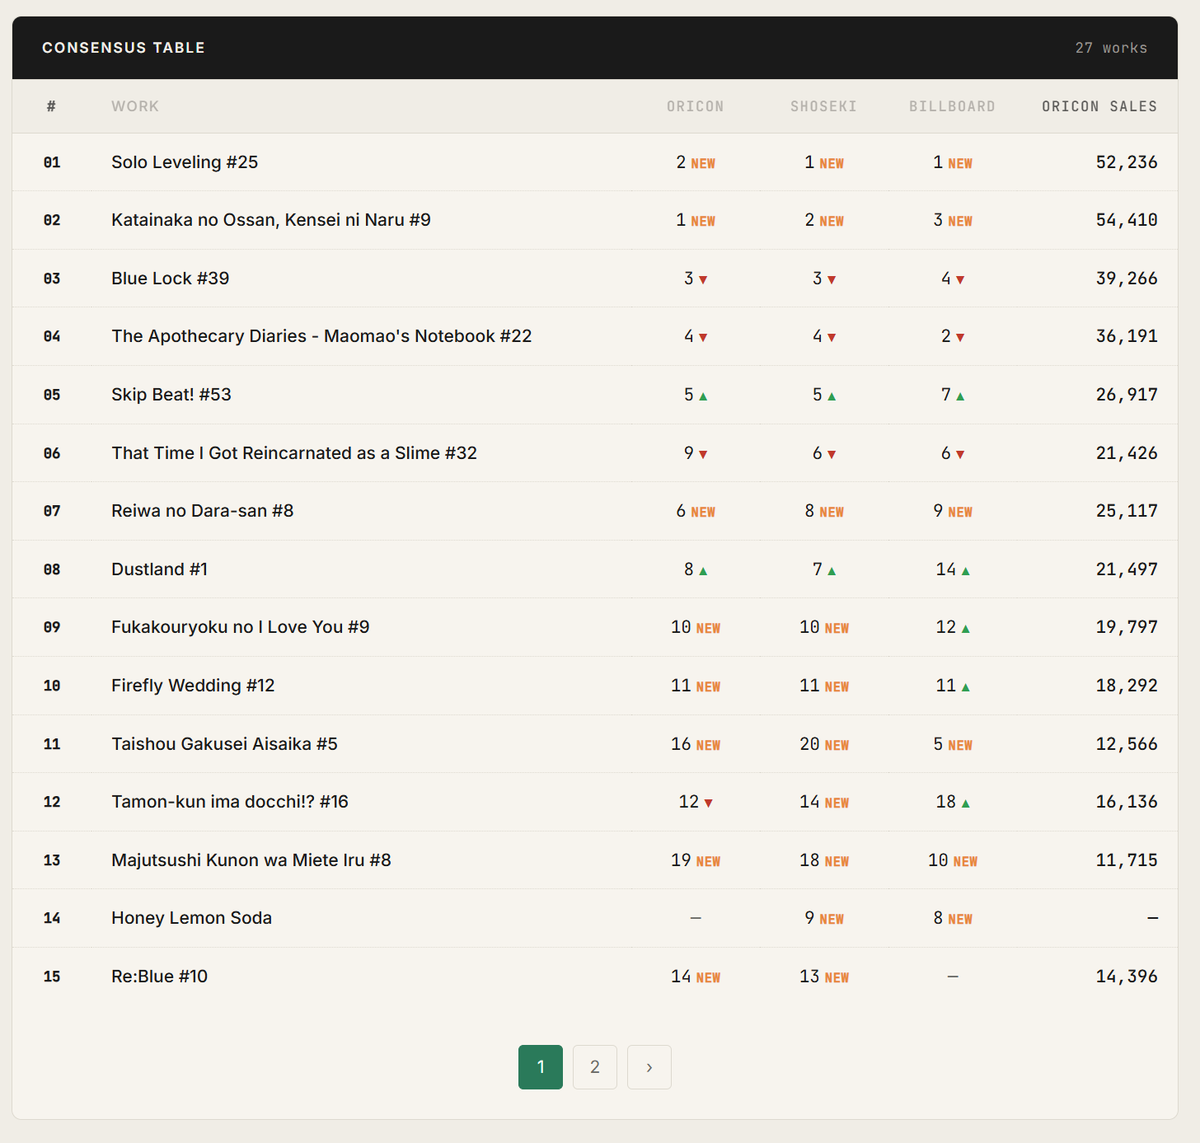Select the Dustland #1 title
Screen dimensions: 1200x1143
pos(160,569)
